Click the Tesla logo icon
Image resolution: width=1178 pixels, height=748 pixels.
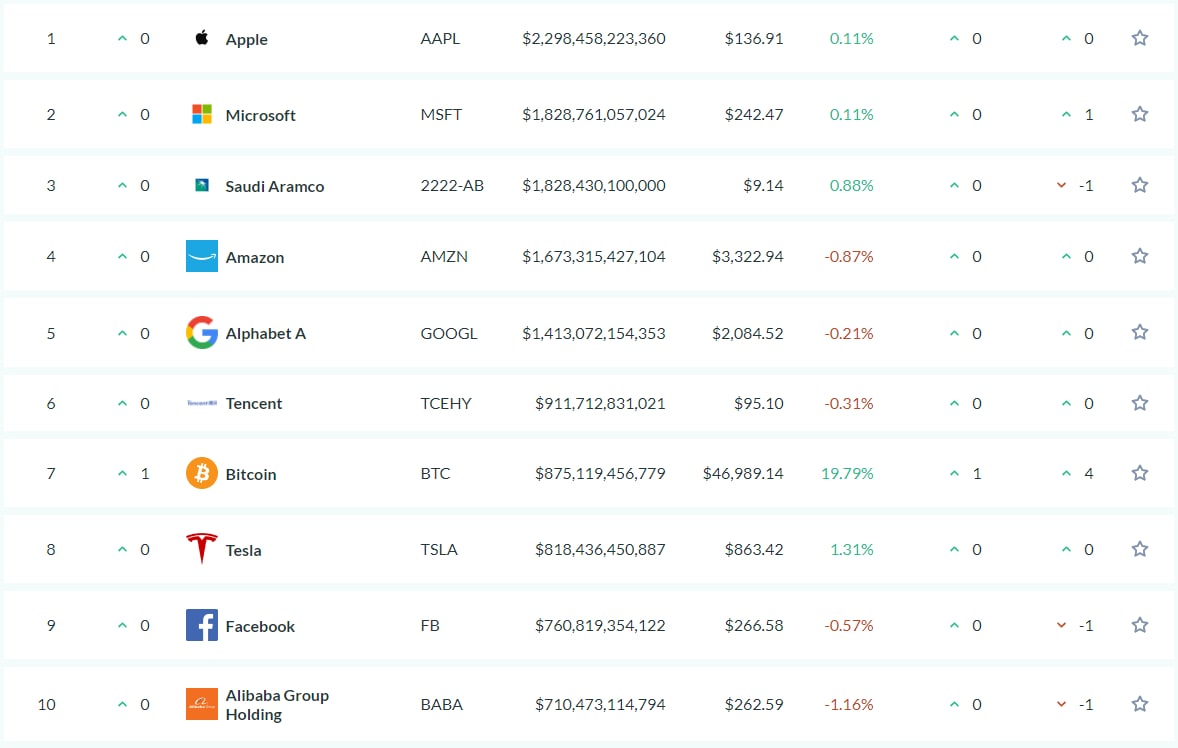click(x=202, y=549)
